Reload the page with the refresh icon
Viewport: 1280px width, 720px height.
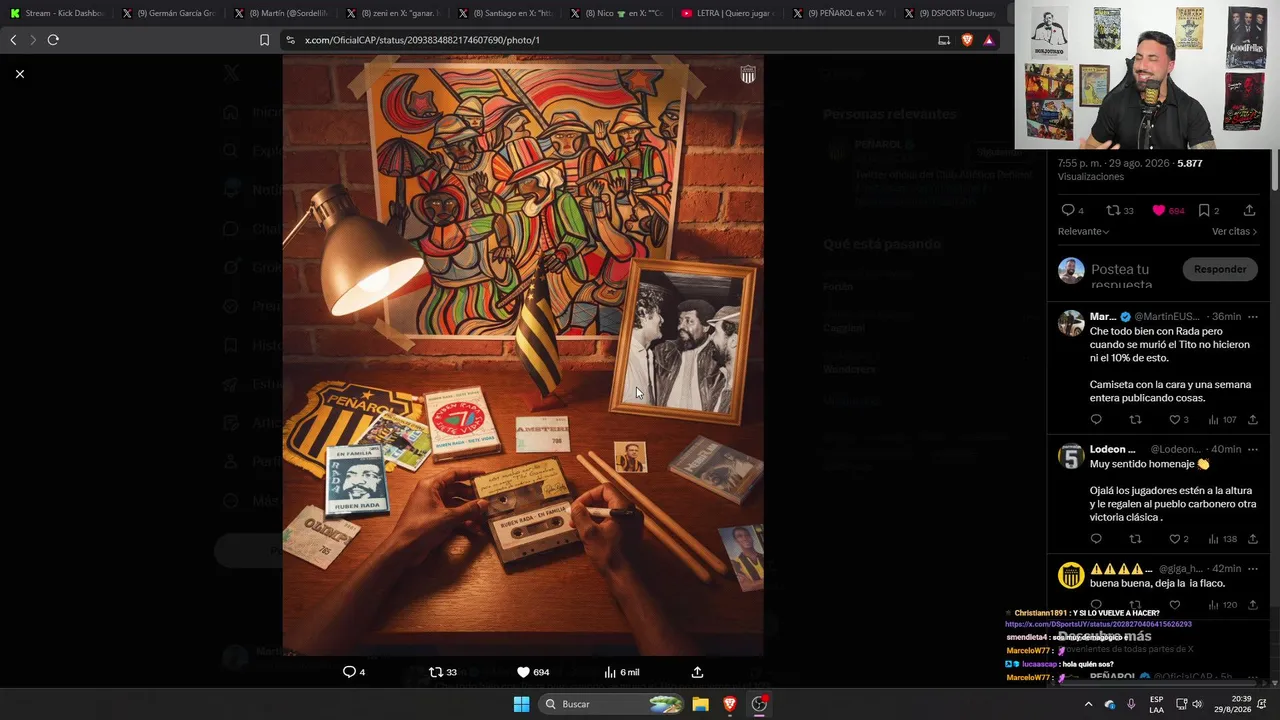pos(53,40)
